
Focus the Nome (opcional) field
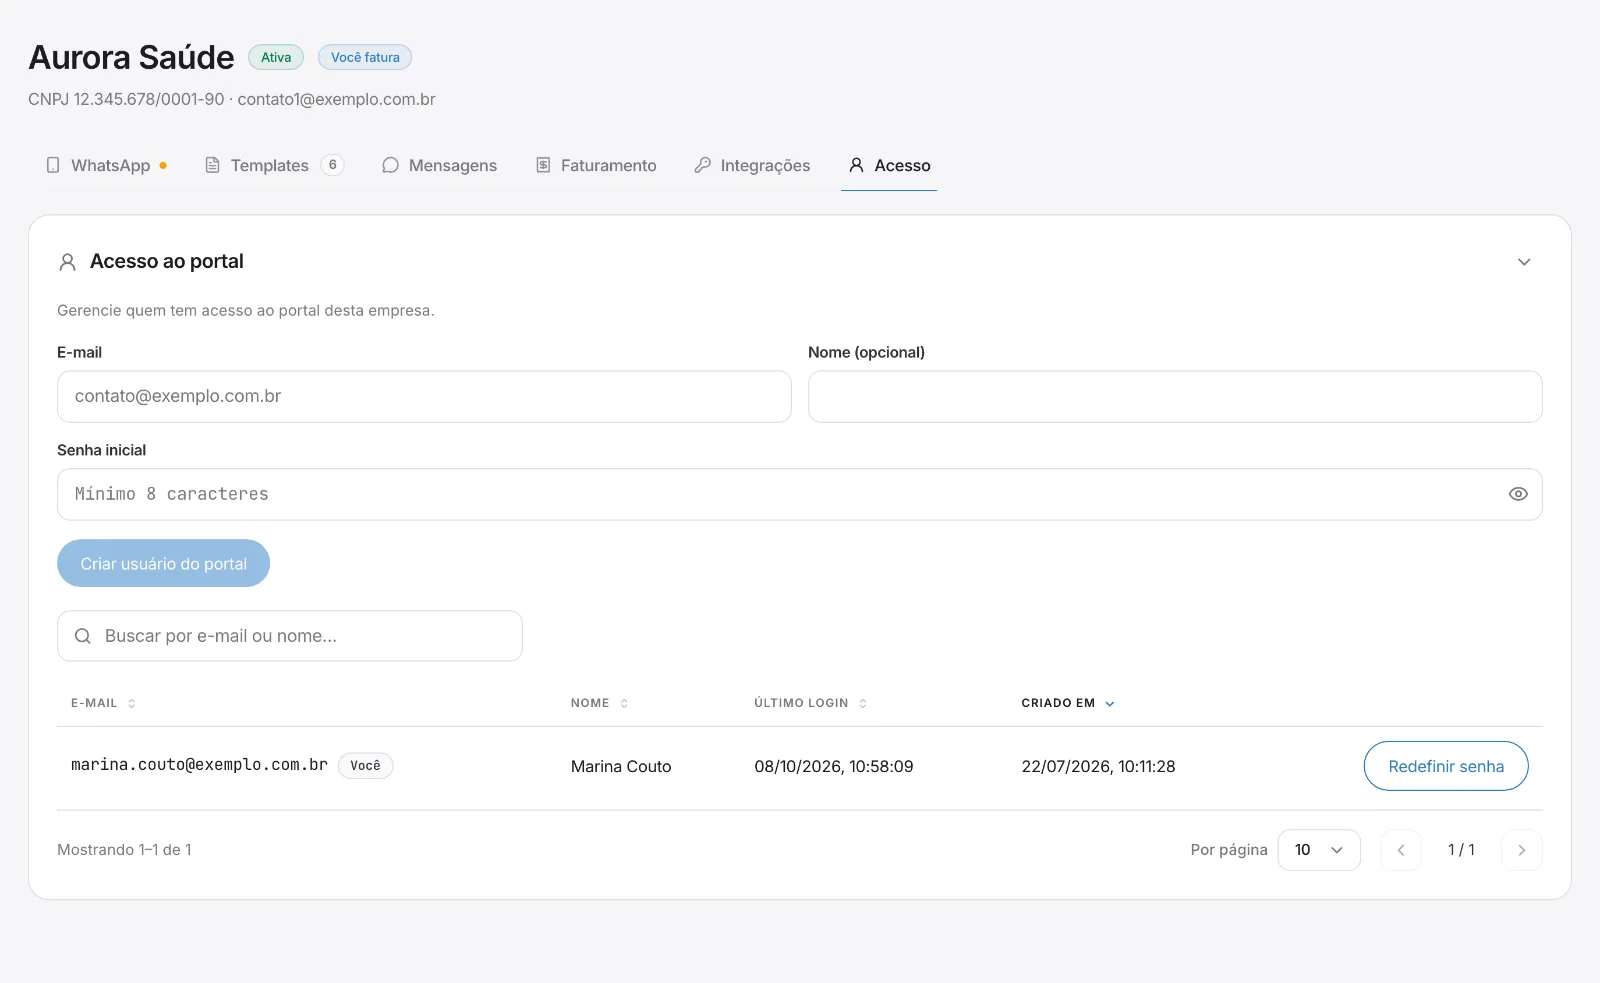tap(1175, 396)
